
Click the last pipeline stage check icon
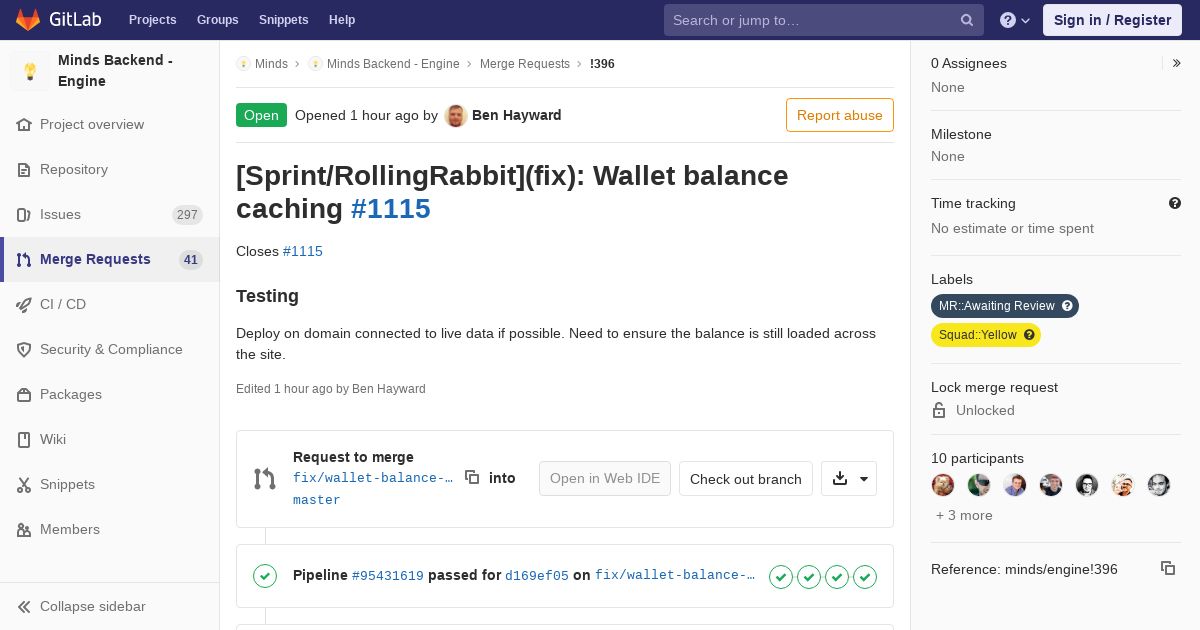[865, 576]
